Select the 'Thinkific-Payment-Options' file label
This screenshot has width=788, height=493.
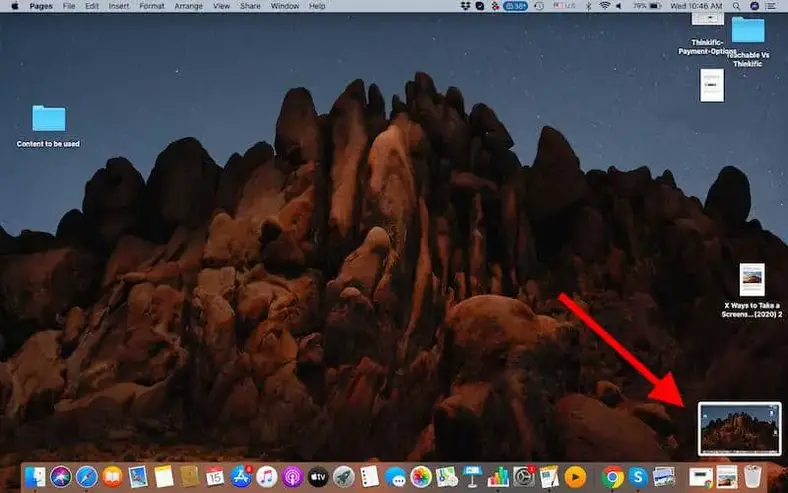707,47
